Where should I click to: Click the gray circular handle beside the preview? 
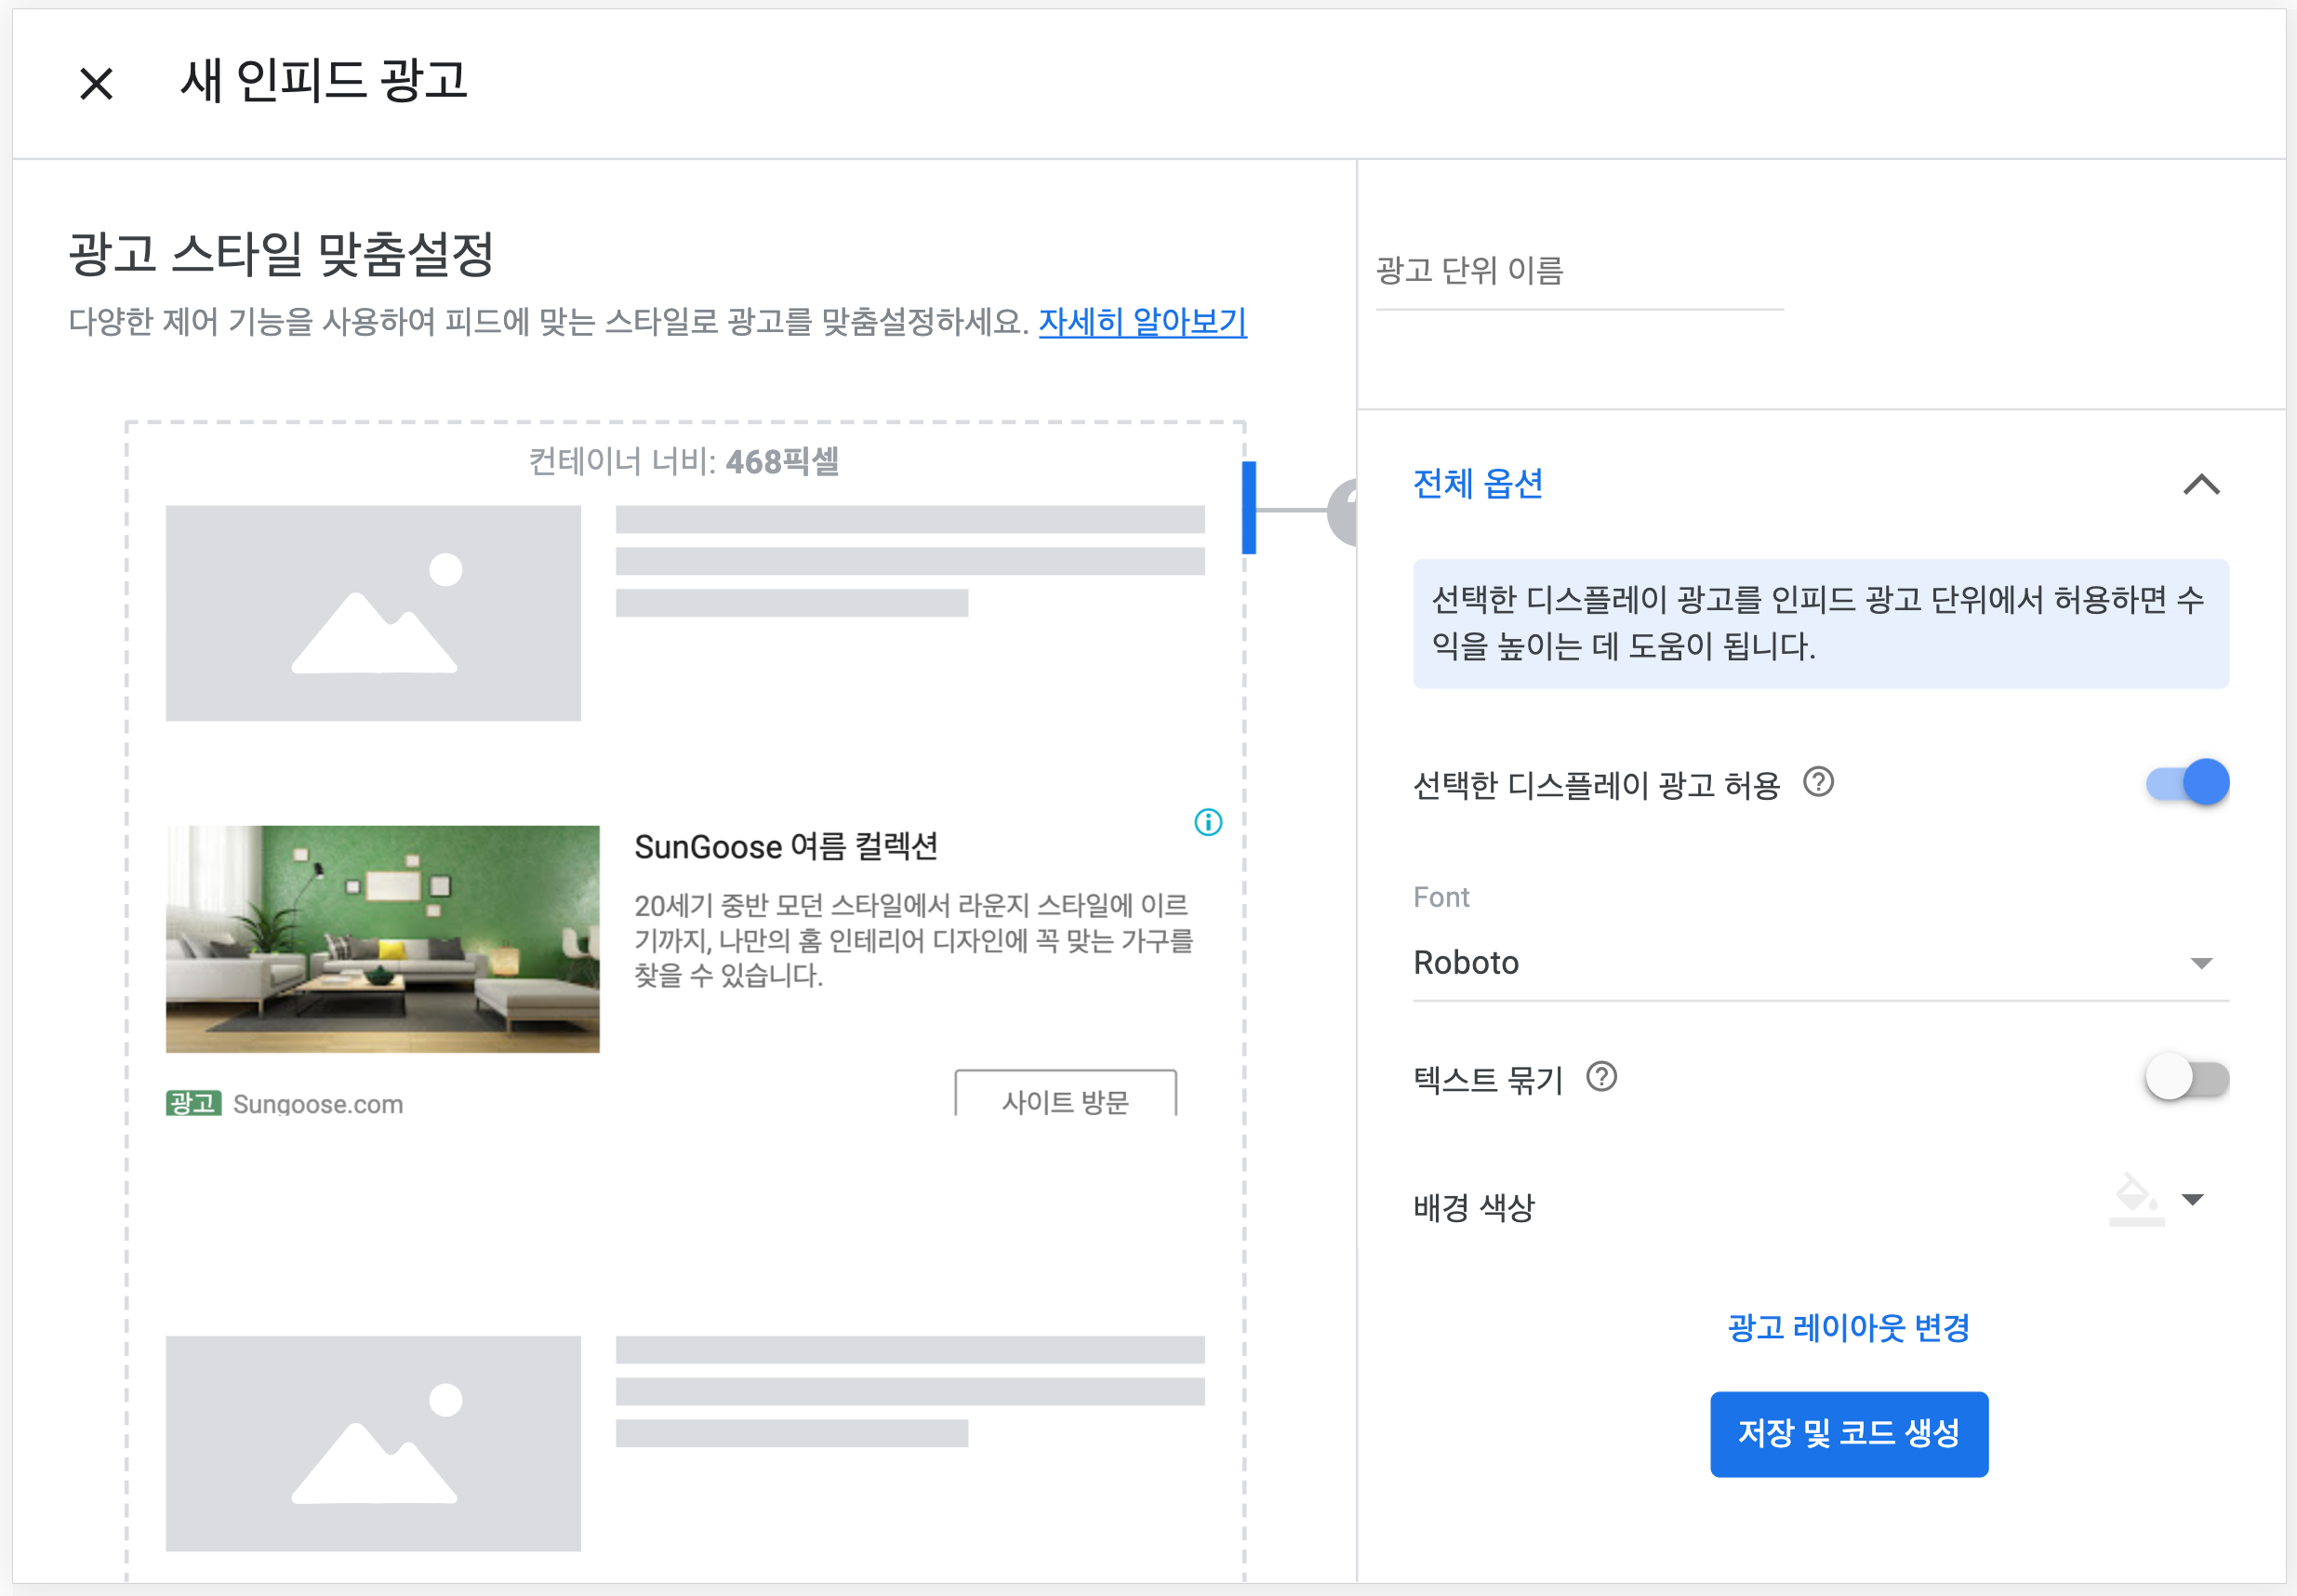point(1343,511)
